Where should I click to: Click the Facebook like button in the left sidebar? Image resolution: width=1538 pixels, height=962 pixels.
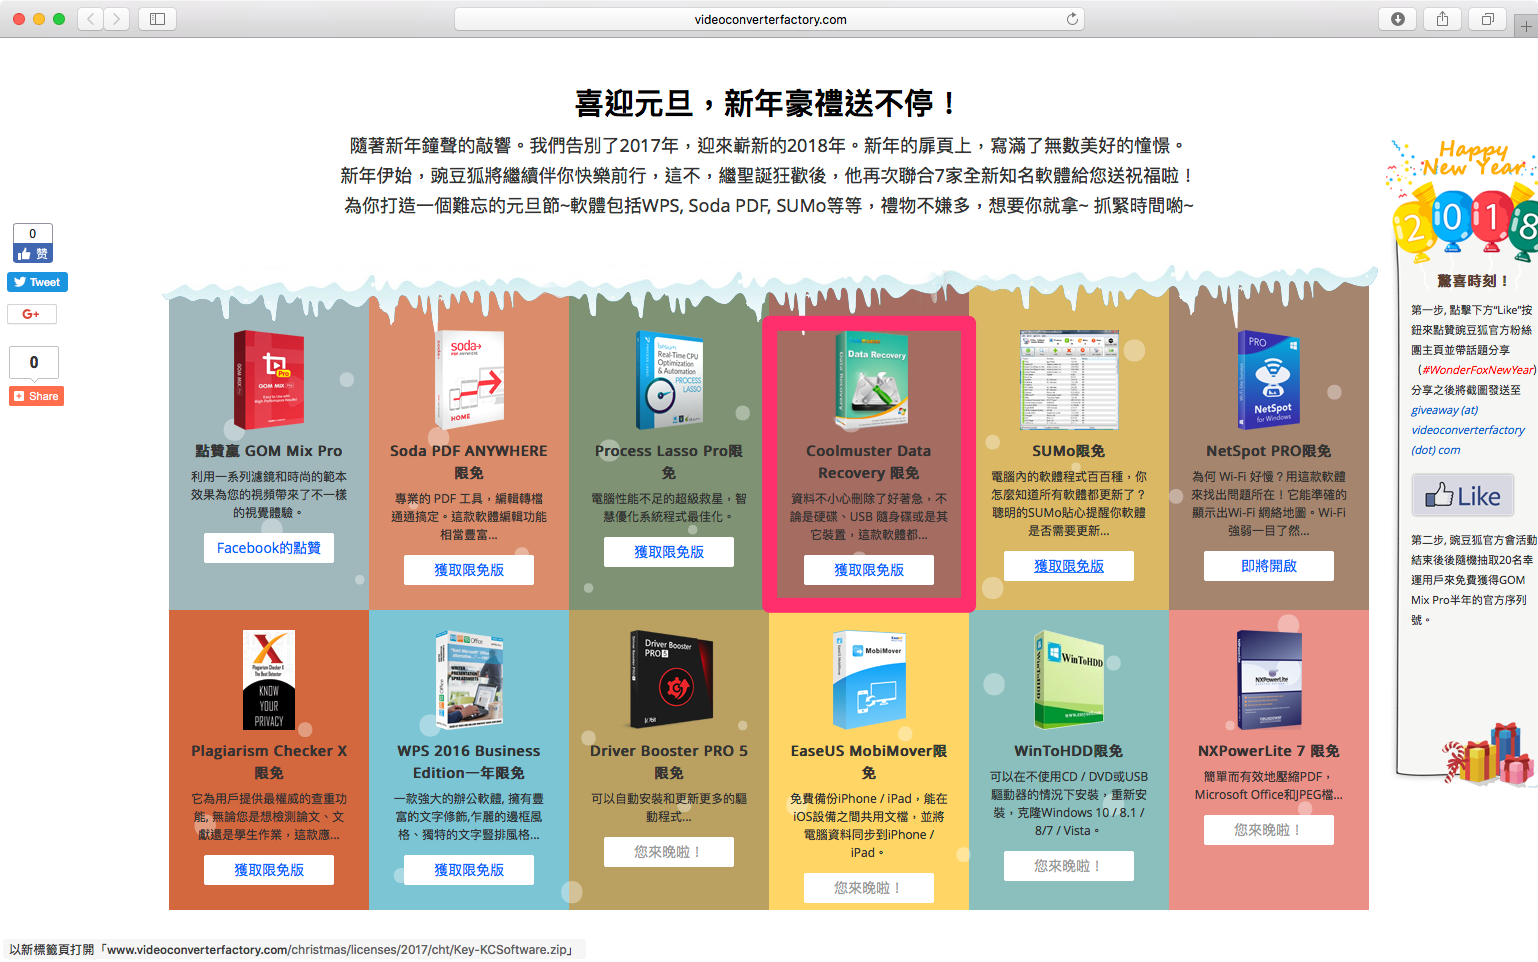click(x=33, y=254)
